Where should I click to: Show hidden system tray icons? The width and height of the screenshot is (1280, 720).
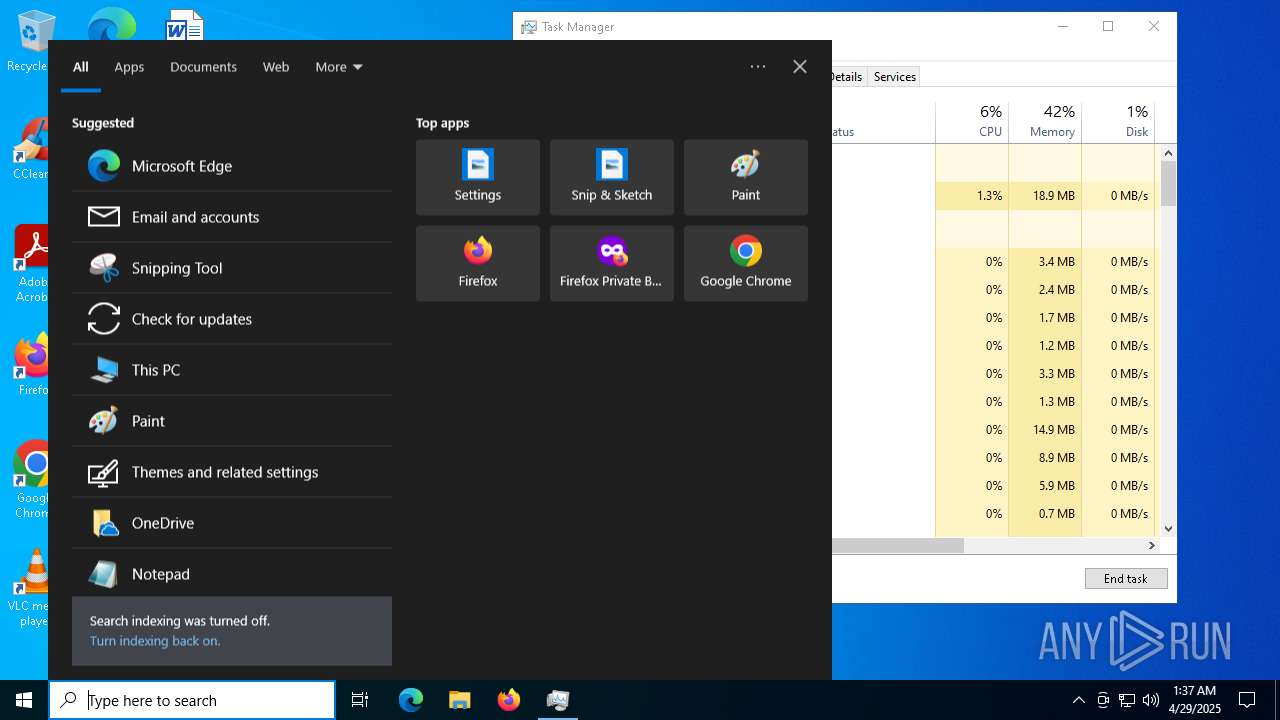tap(1078, 700)
